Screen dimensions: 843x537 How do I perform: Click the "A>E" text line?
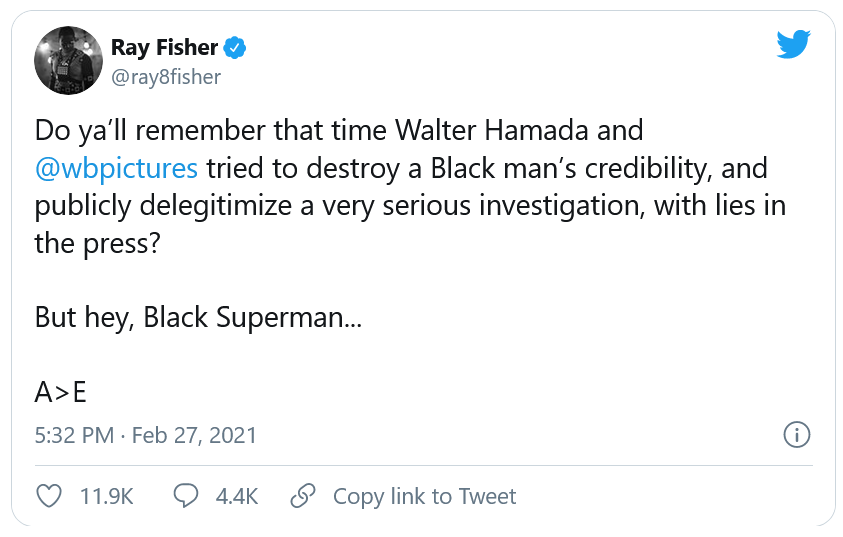click(x=60, y=392)
